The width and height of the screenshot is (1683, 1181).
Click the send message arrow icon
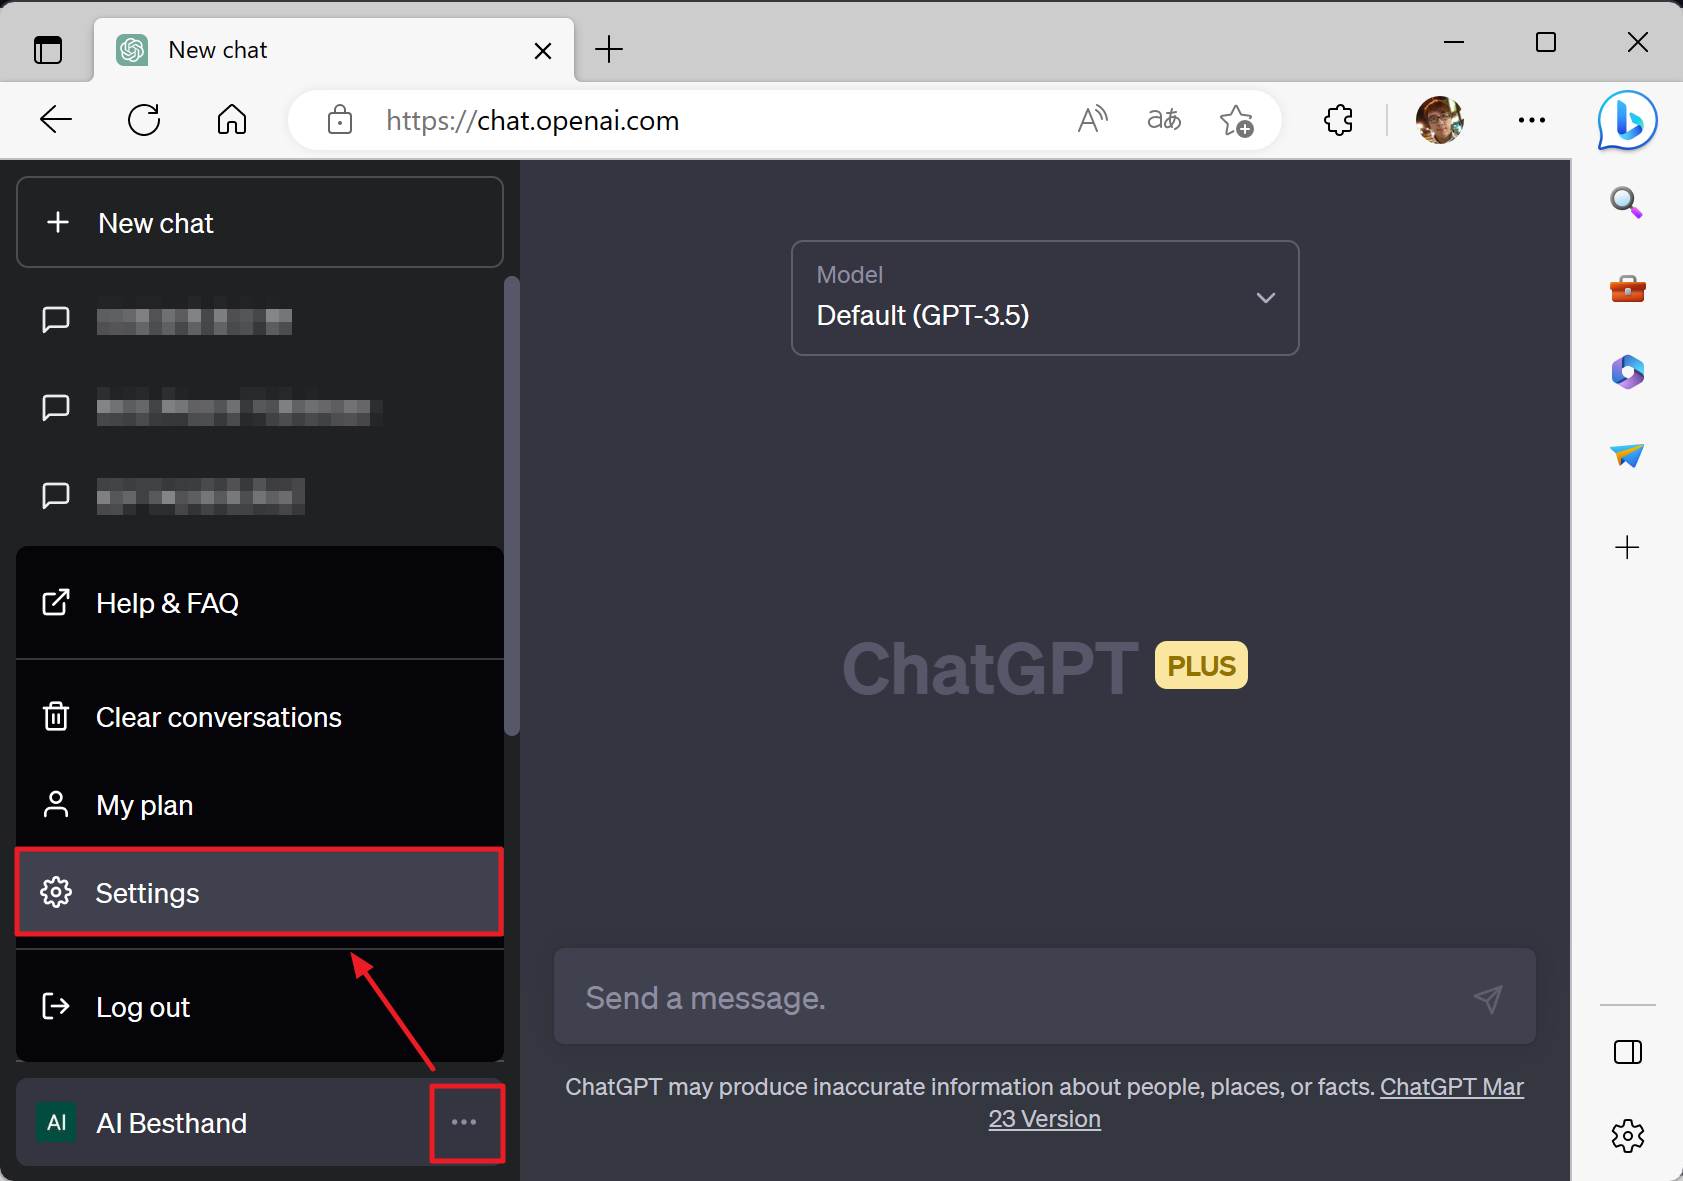1488,998
